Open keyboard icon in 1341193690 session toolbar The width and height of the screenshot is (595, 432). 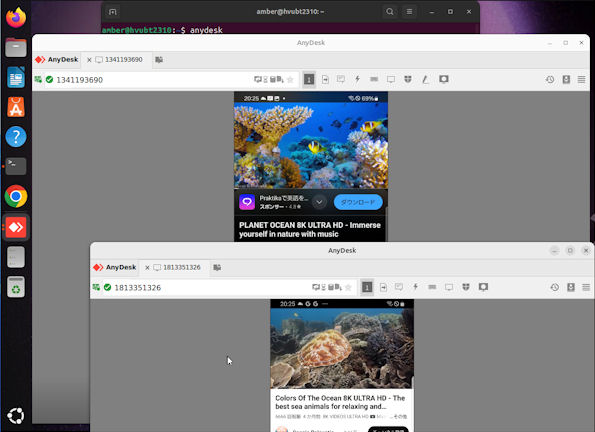[374, 79]
